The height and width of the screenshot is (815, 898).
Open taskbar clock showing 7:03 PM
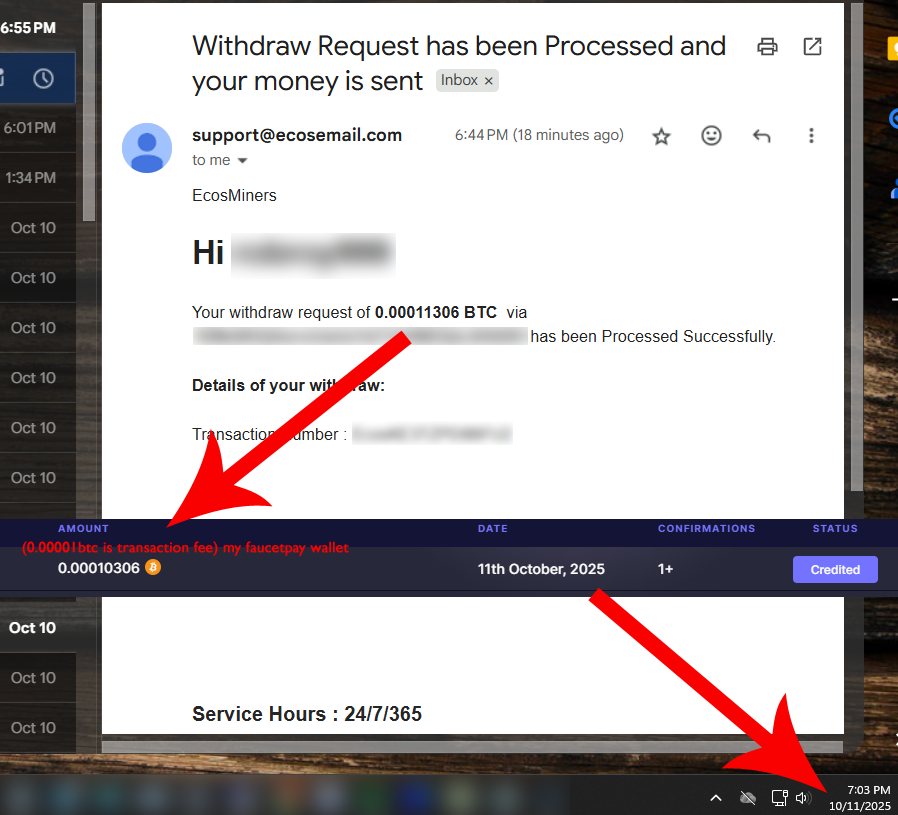860,798
